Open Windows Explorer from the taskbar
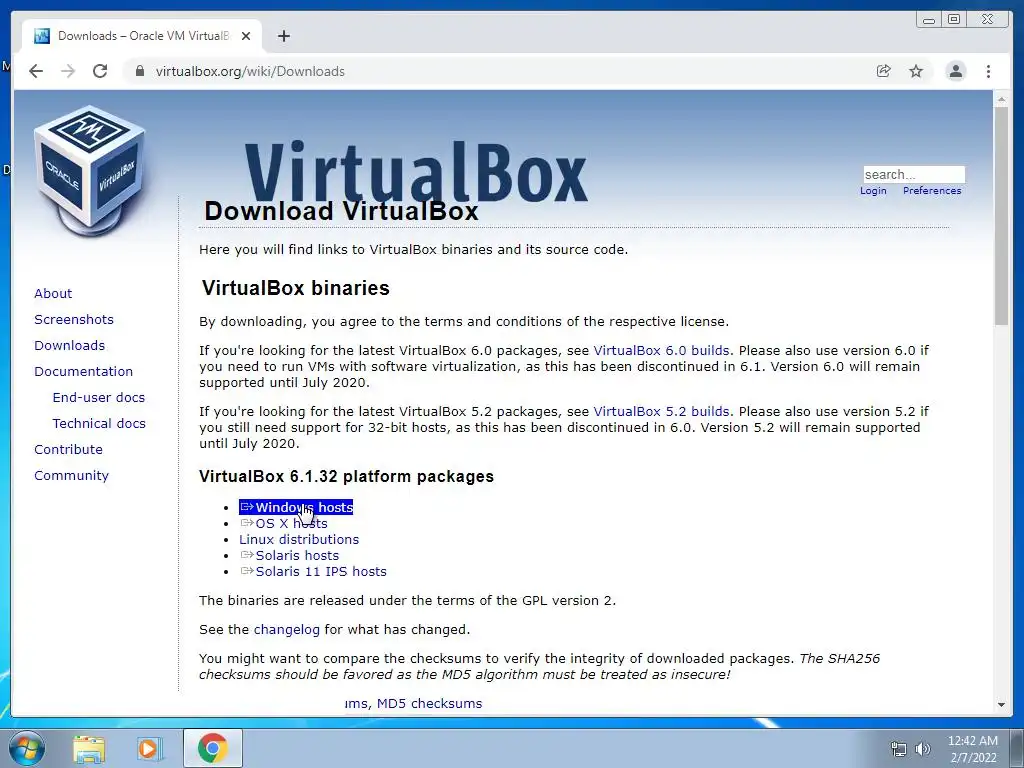Image resolution: width=1024 pixels, height=768 pixels. pyautogui.click(x=89, y=749)
